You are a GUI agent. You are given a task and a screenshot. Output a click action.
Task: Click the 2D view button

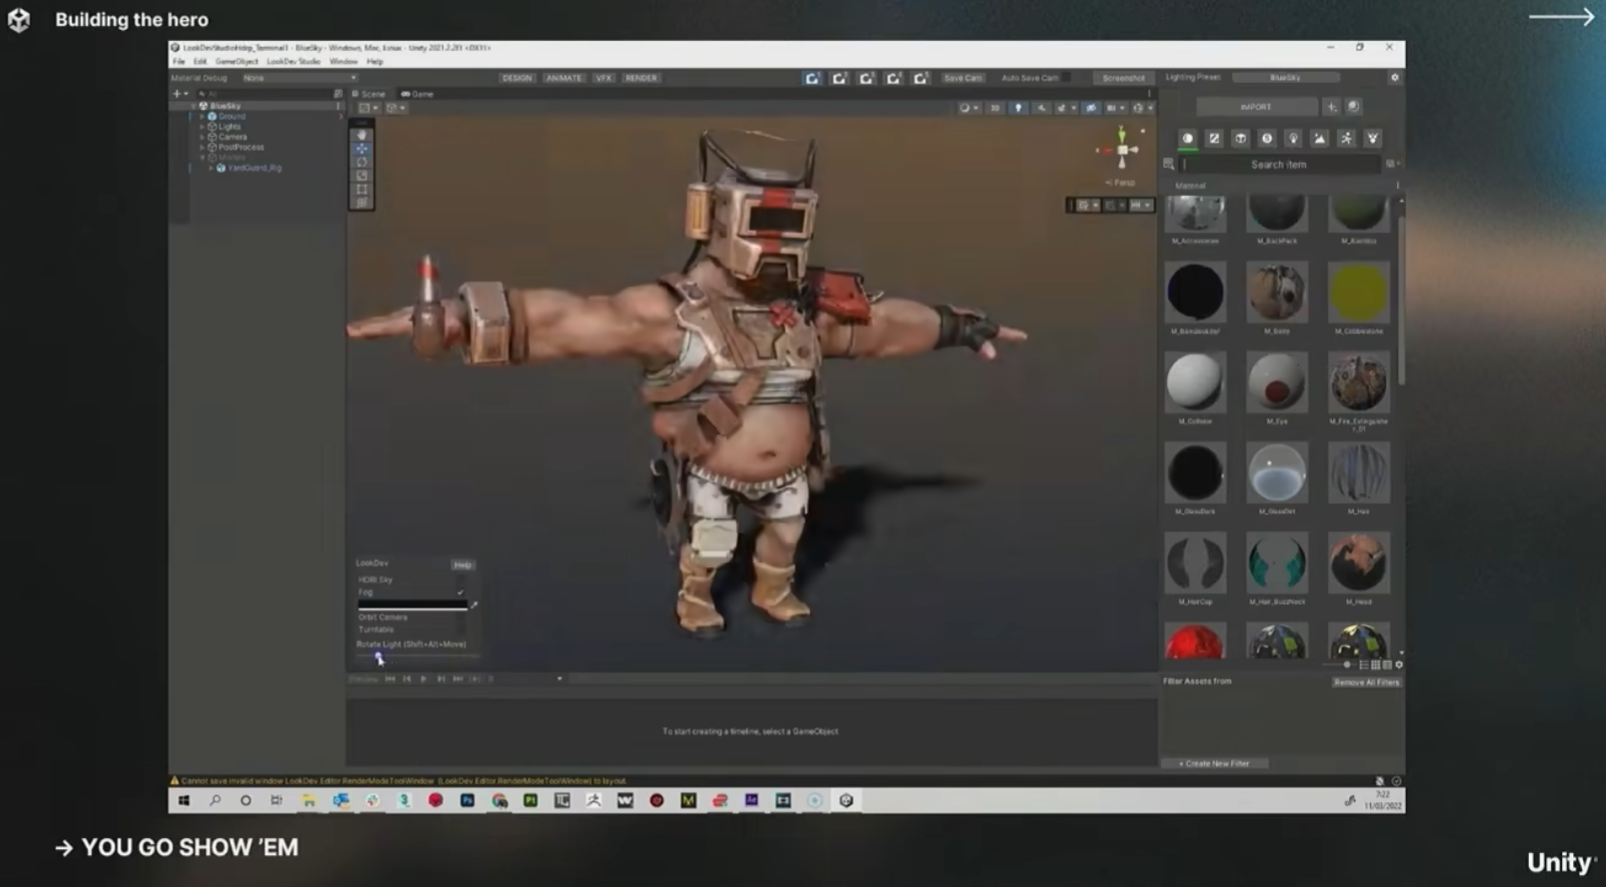pos(994,108)
